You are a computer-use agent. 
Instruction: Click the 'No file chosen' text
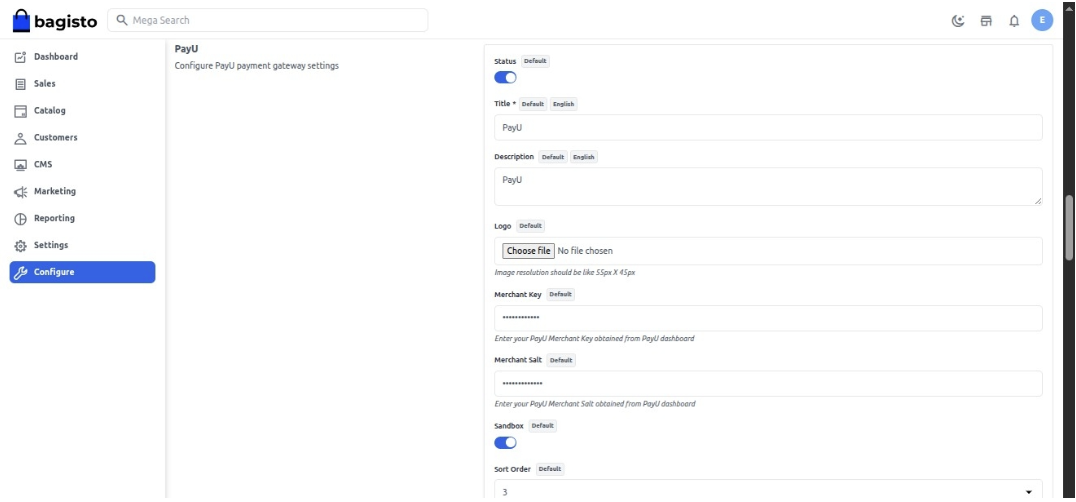[585, 251]
